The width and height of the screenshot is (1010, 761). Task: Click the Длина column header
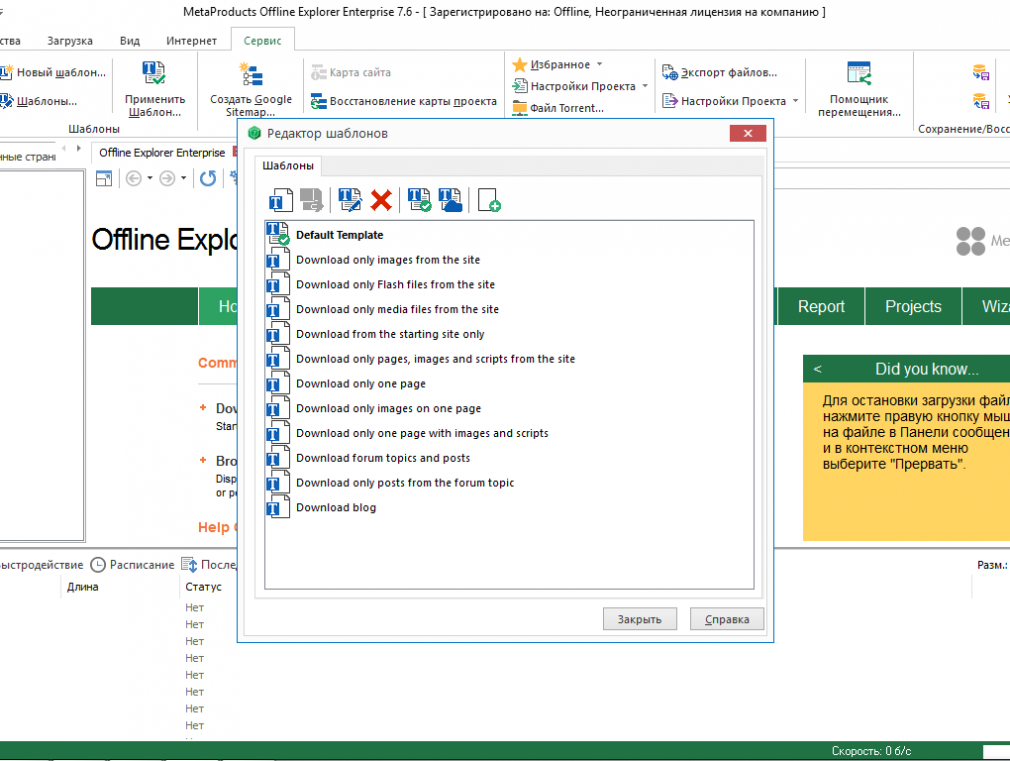(x=83, y=587)
